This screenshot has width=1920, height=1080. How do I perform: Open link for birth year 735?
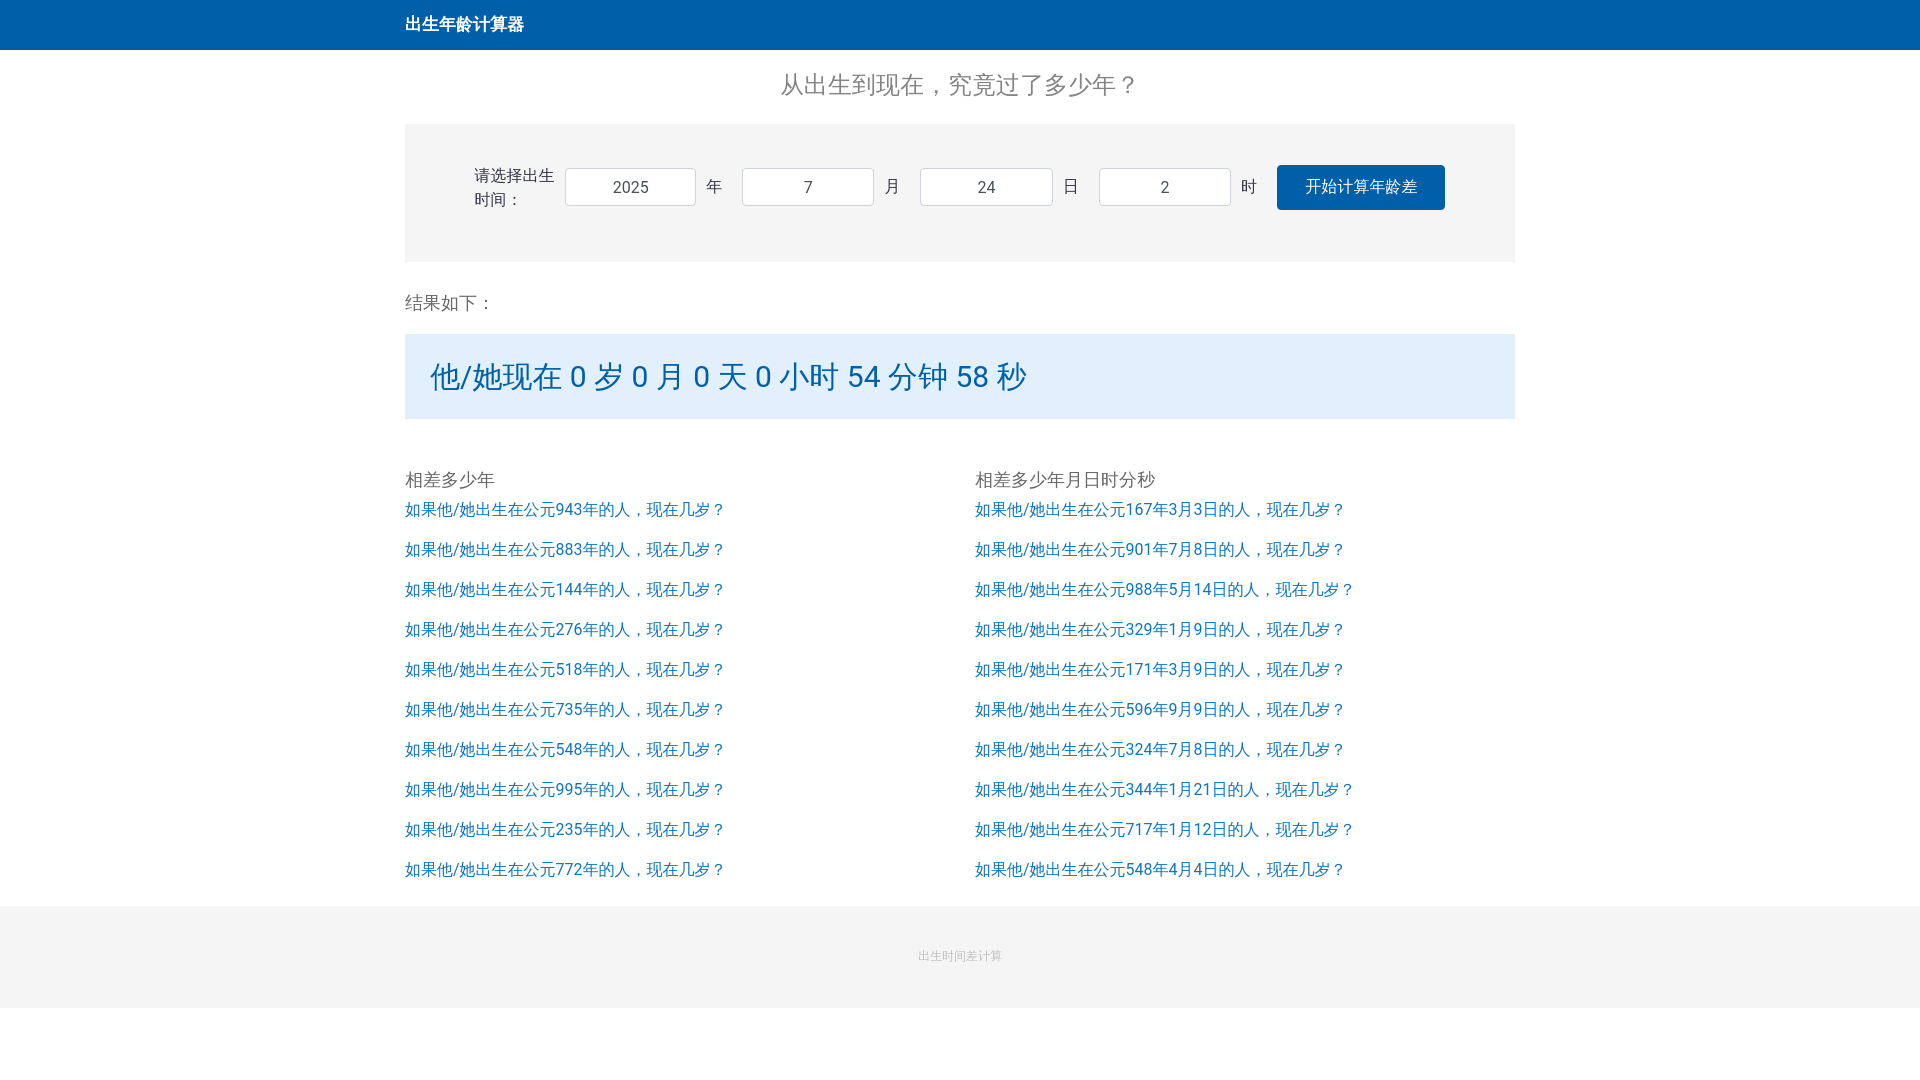tap(565, 710)
